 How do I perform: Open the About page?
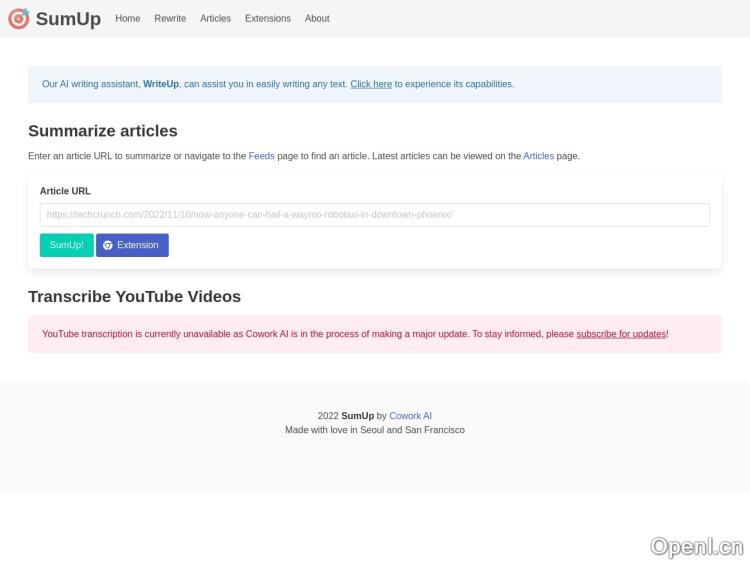tap(317, 19)
